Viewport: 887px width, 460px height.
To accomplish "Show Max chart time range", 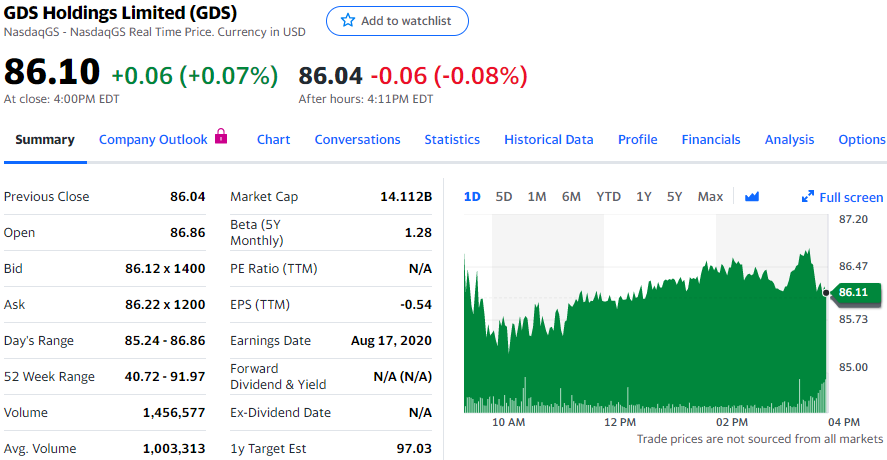I will [710, 197].
